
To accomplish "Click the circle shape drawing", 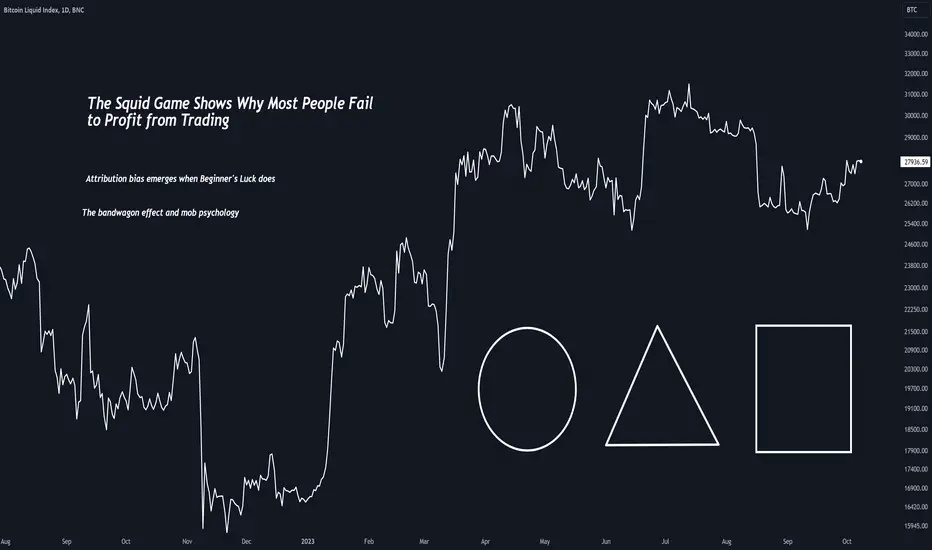I will click(x=527, y=389).
